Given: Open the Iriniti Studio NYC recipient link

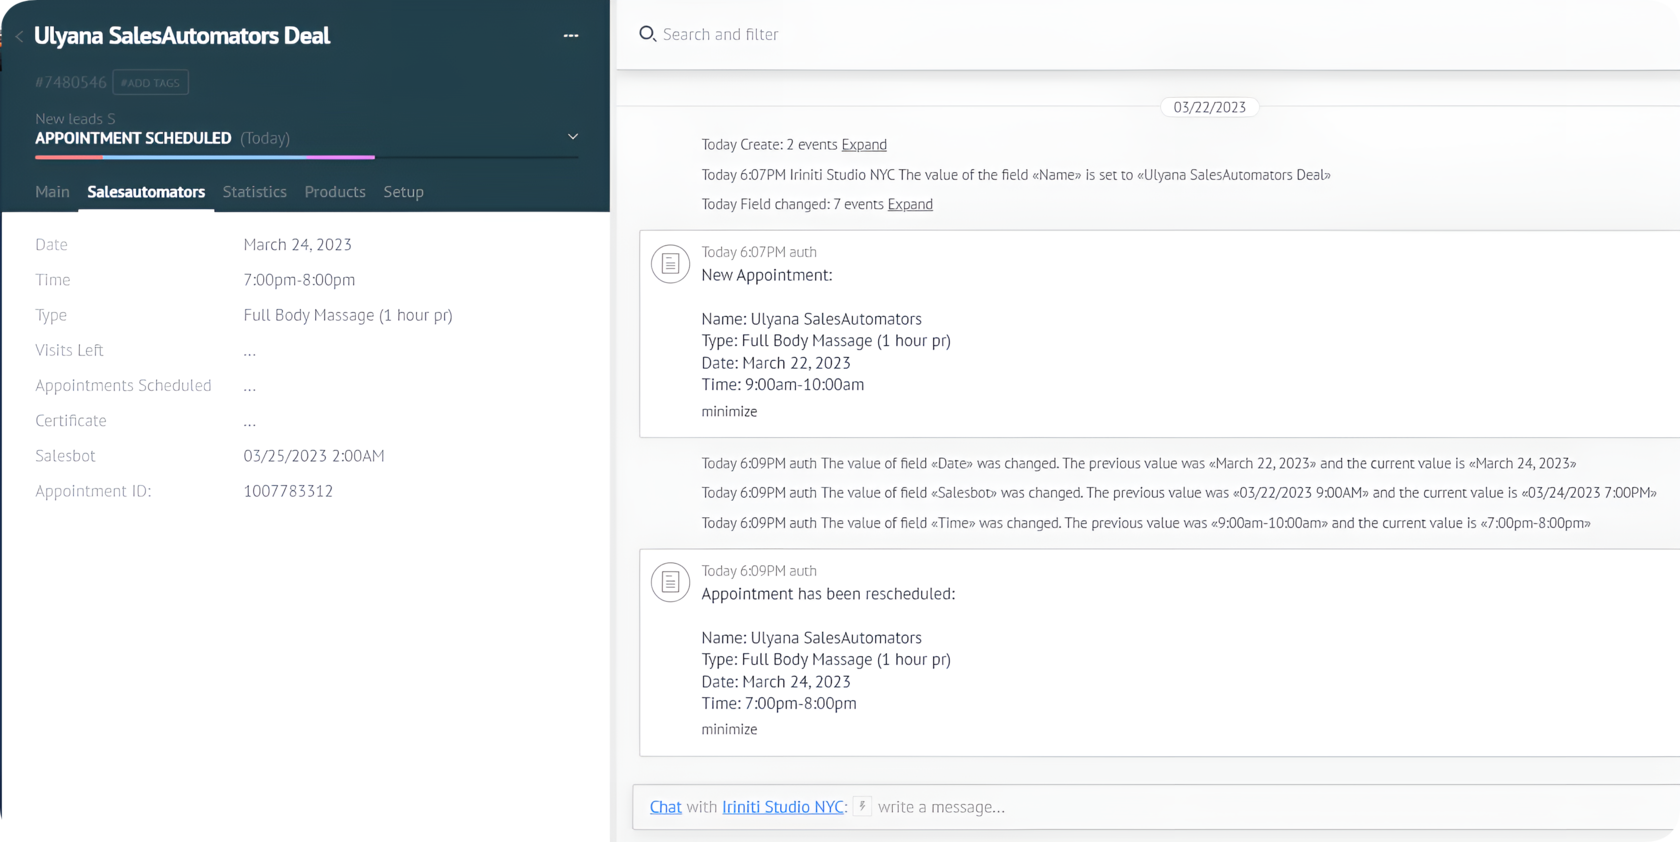Looking at the screenshot, I should point(783,807).
